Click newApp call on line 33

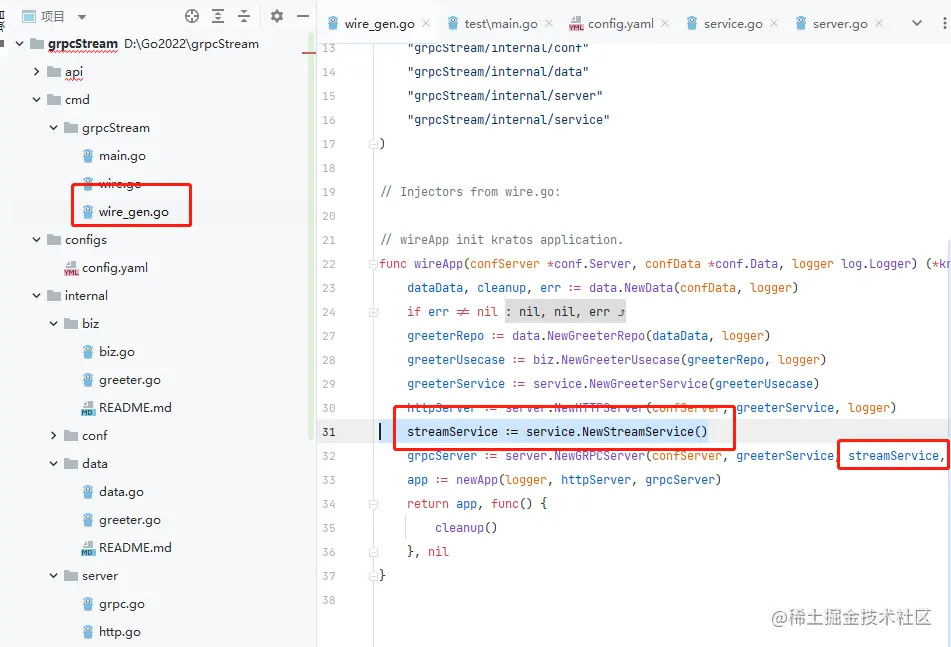(477, 480)
